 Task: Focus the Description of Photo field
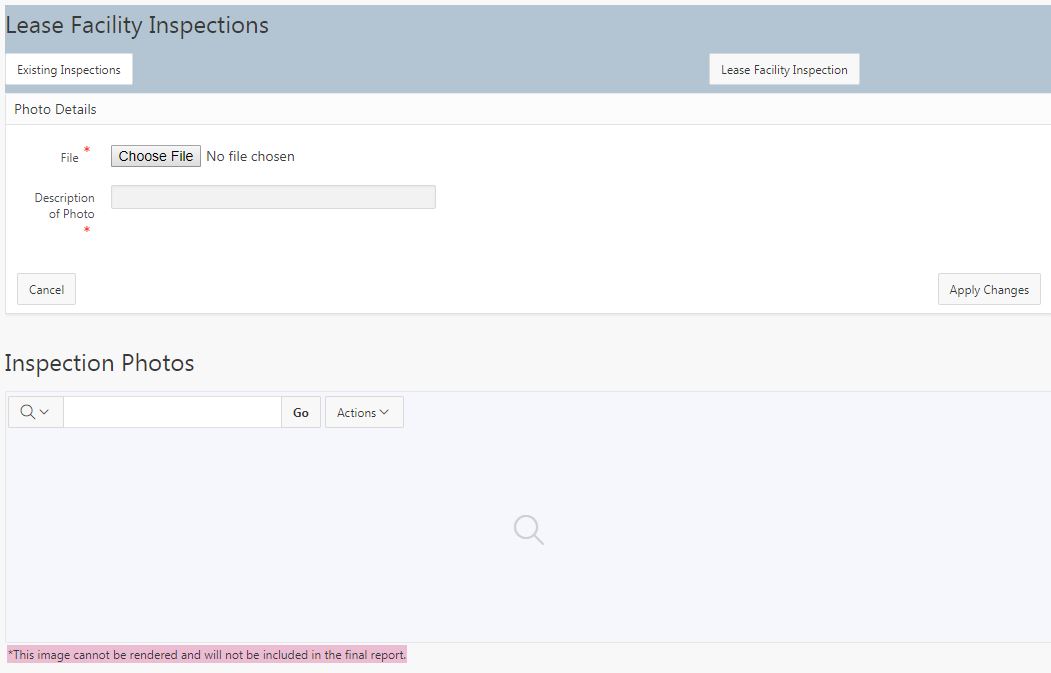tap(273, 197)
